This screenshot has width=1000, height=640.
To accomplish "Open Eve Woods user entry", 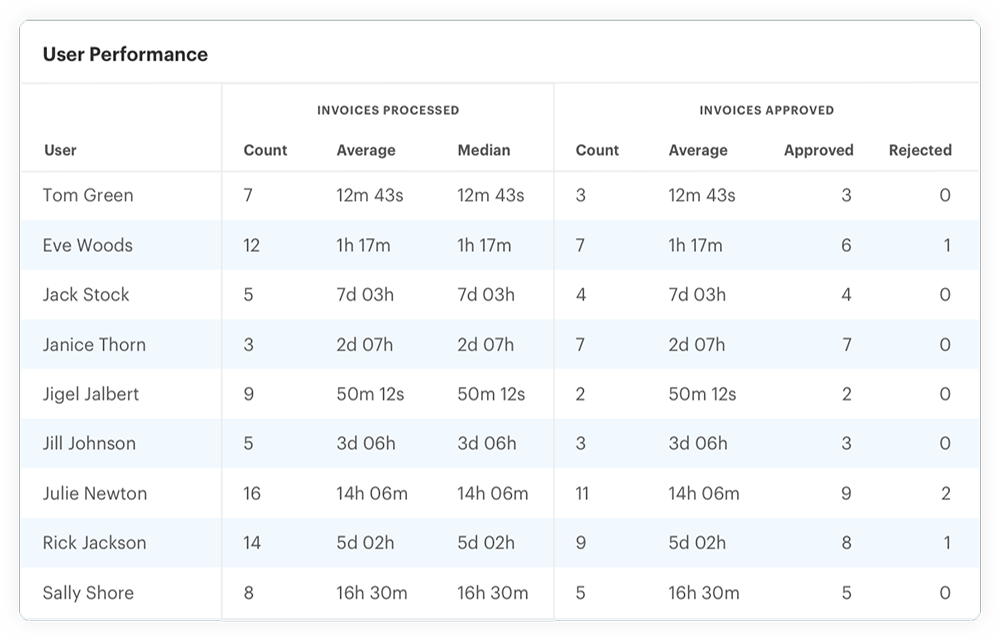I will 88,245.
